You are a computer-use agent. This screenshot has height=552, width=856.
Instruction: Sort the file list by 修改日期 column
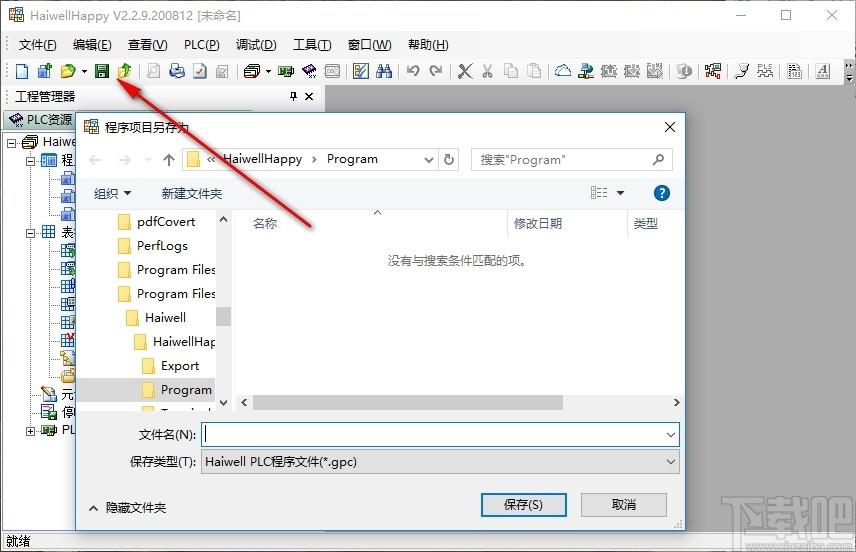click(538, 223)
